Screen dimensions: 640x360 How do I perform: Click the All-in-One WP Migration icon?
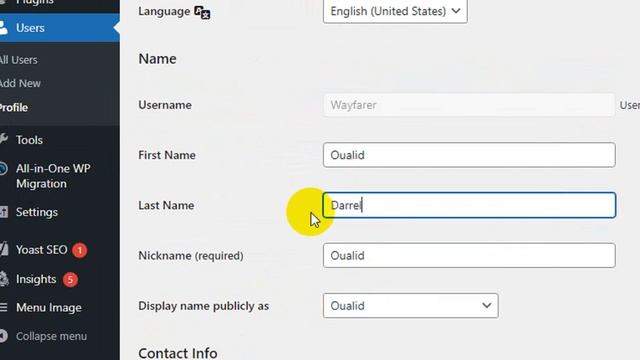pyautogui.click(x=3, y=169)
